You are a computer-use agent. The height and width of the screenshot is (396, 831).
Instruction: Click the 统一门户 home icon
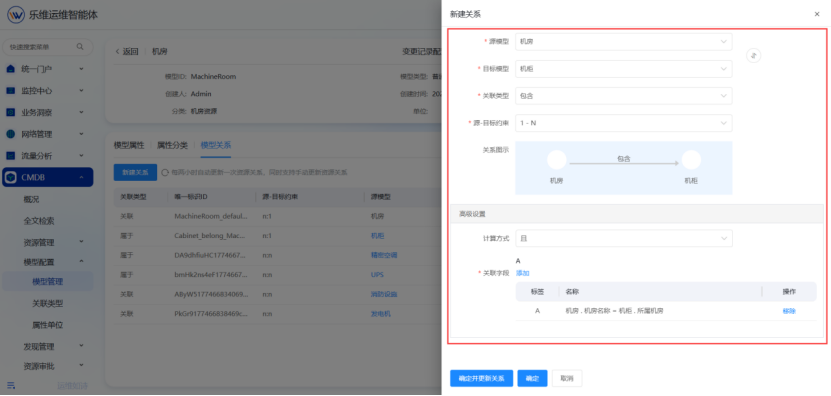tap(11, 69)
